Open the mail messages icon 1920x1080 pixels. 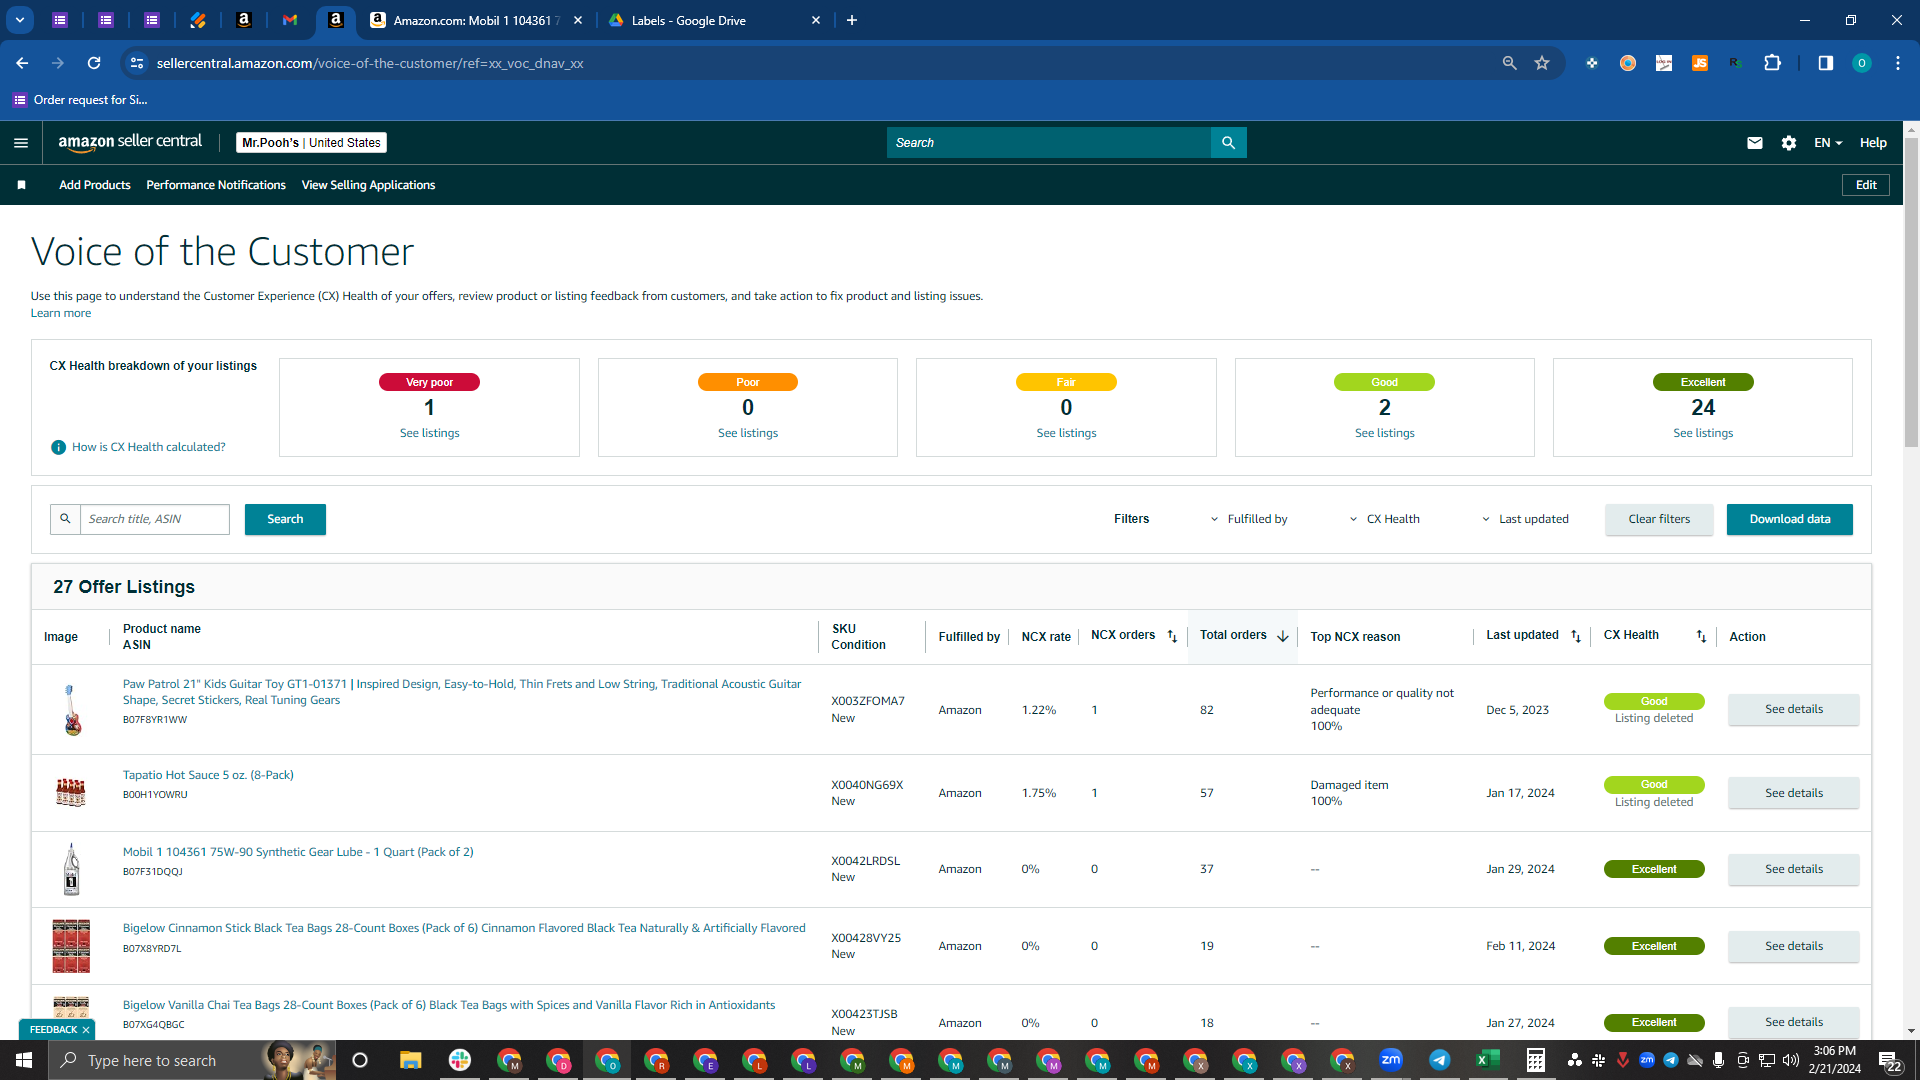[x=1754, y=143]
